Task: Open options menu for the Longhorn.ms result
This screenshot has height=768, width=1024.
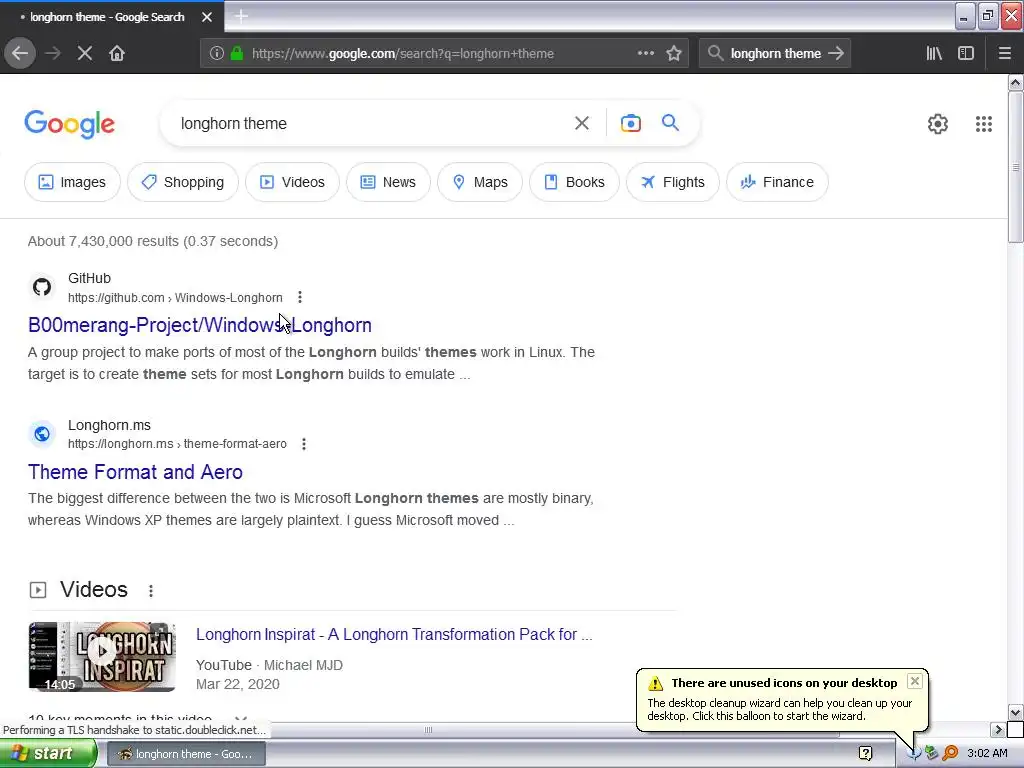Action: tap(304, 444)
